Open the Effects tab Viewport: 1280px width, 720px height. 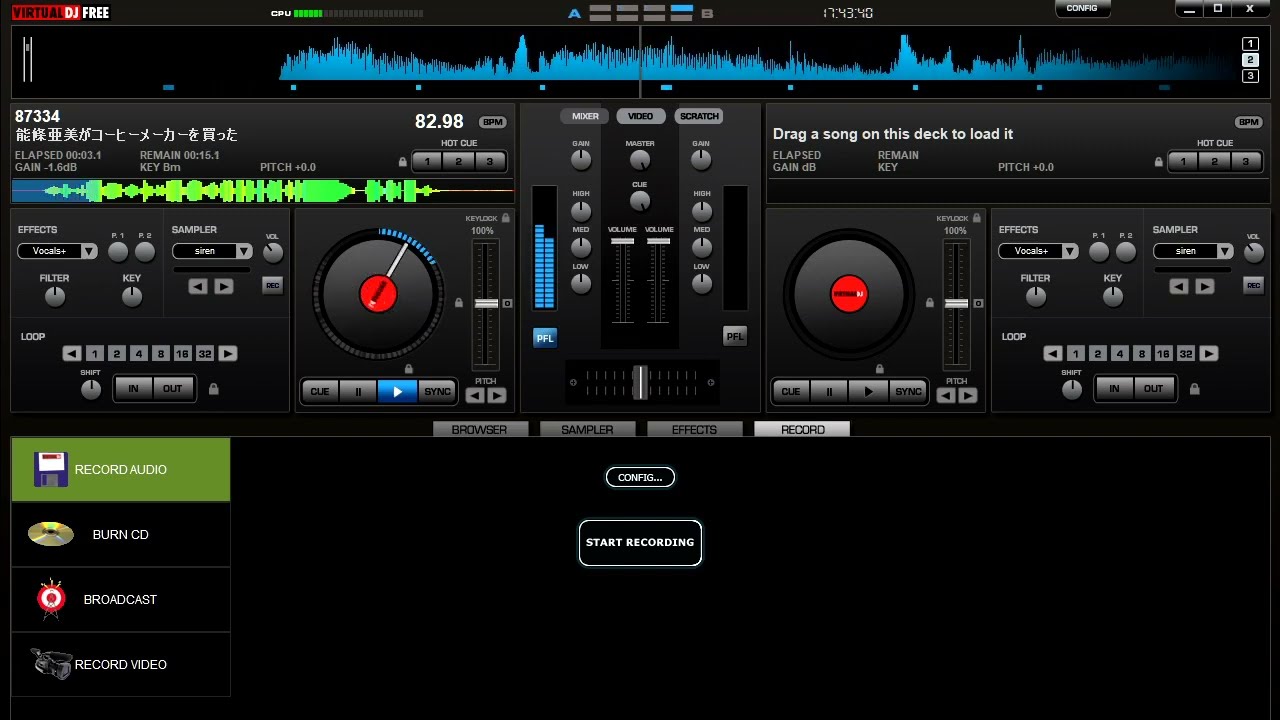point(694,430)
